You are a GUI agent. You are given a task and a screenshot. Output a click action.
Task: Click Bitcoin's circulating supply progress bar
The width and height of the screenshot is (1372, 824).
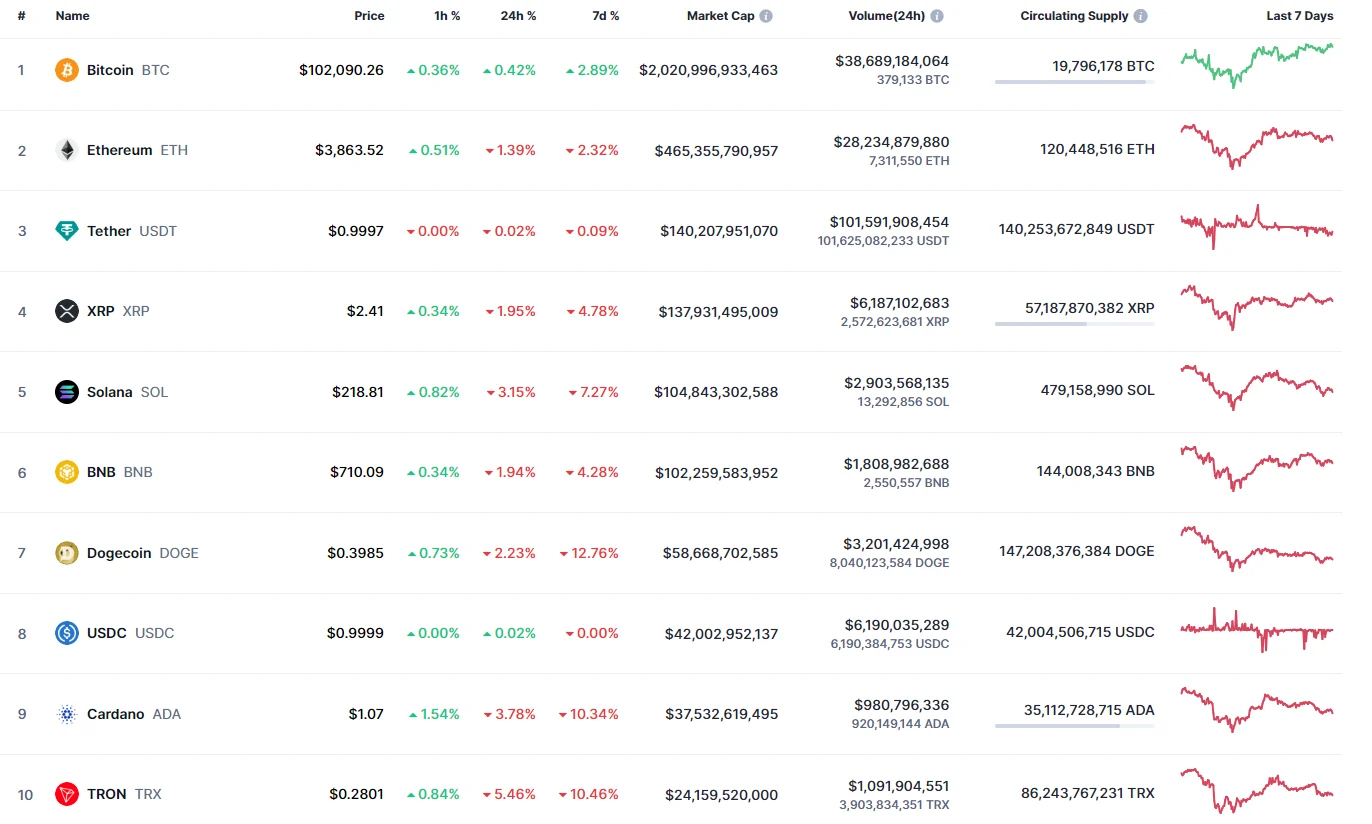click(1074, 82)
